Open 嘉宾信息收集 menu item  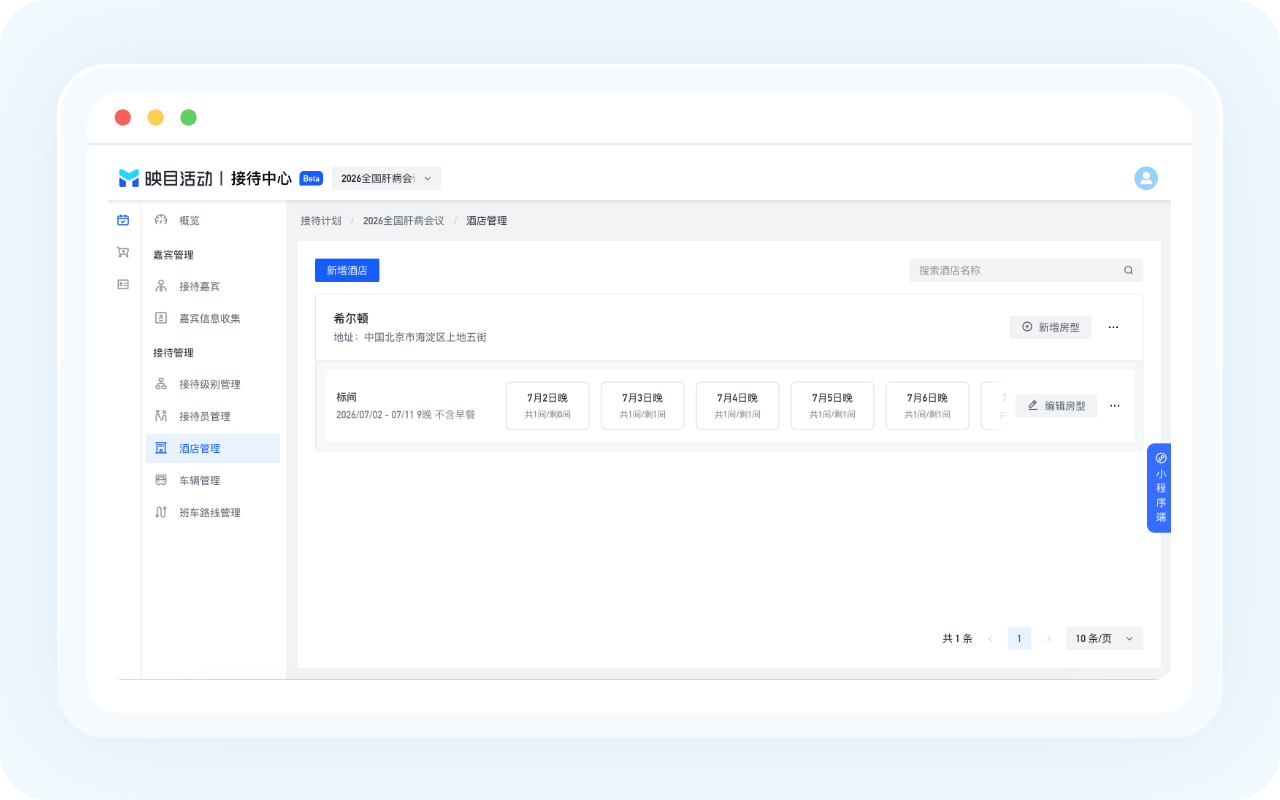[x=213, y=318]
